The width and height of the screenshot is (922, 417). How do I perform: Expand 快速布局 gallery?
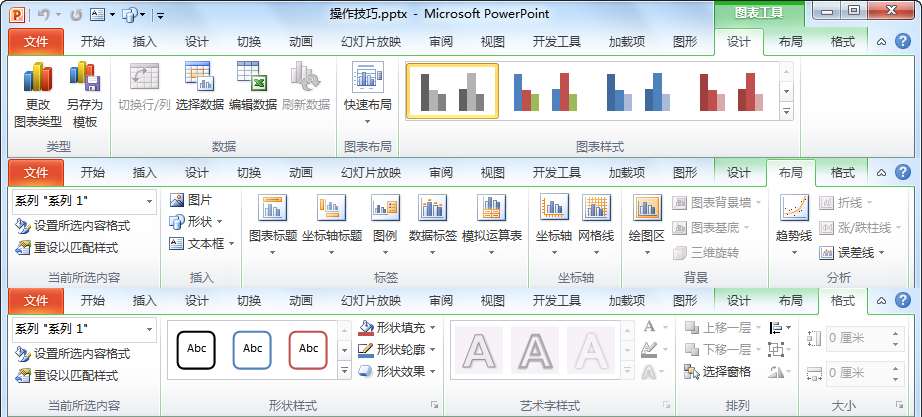[368, 94]
